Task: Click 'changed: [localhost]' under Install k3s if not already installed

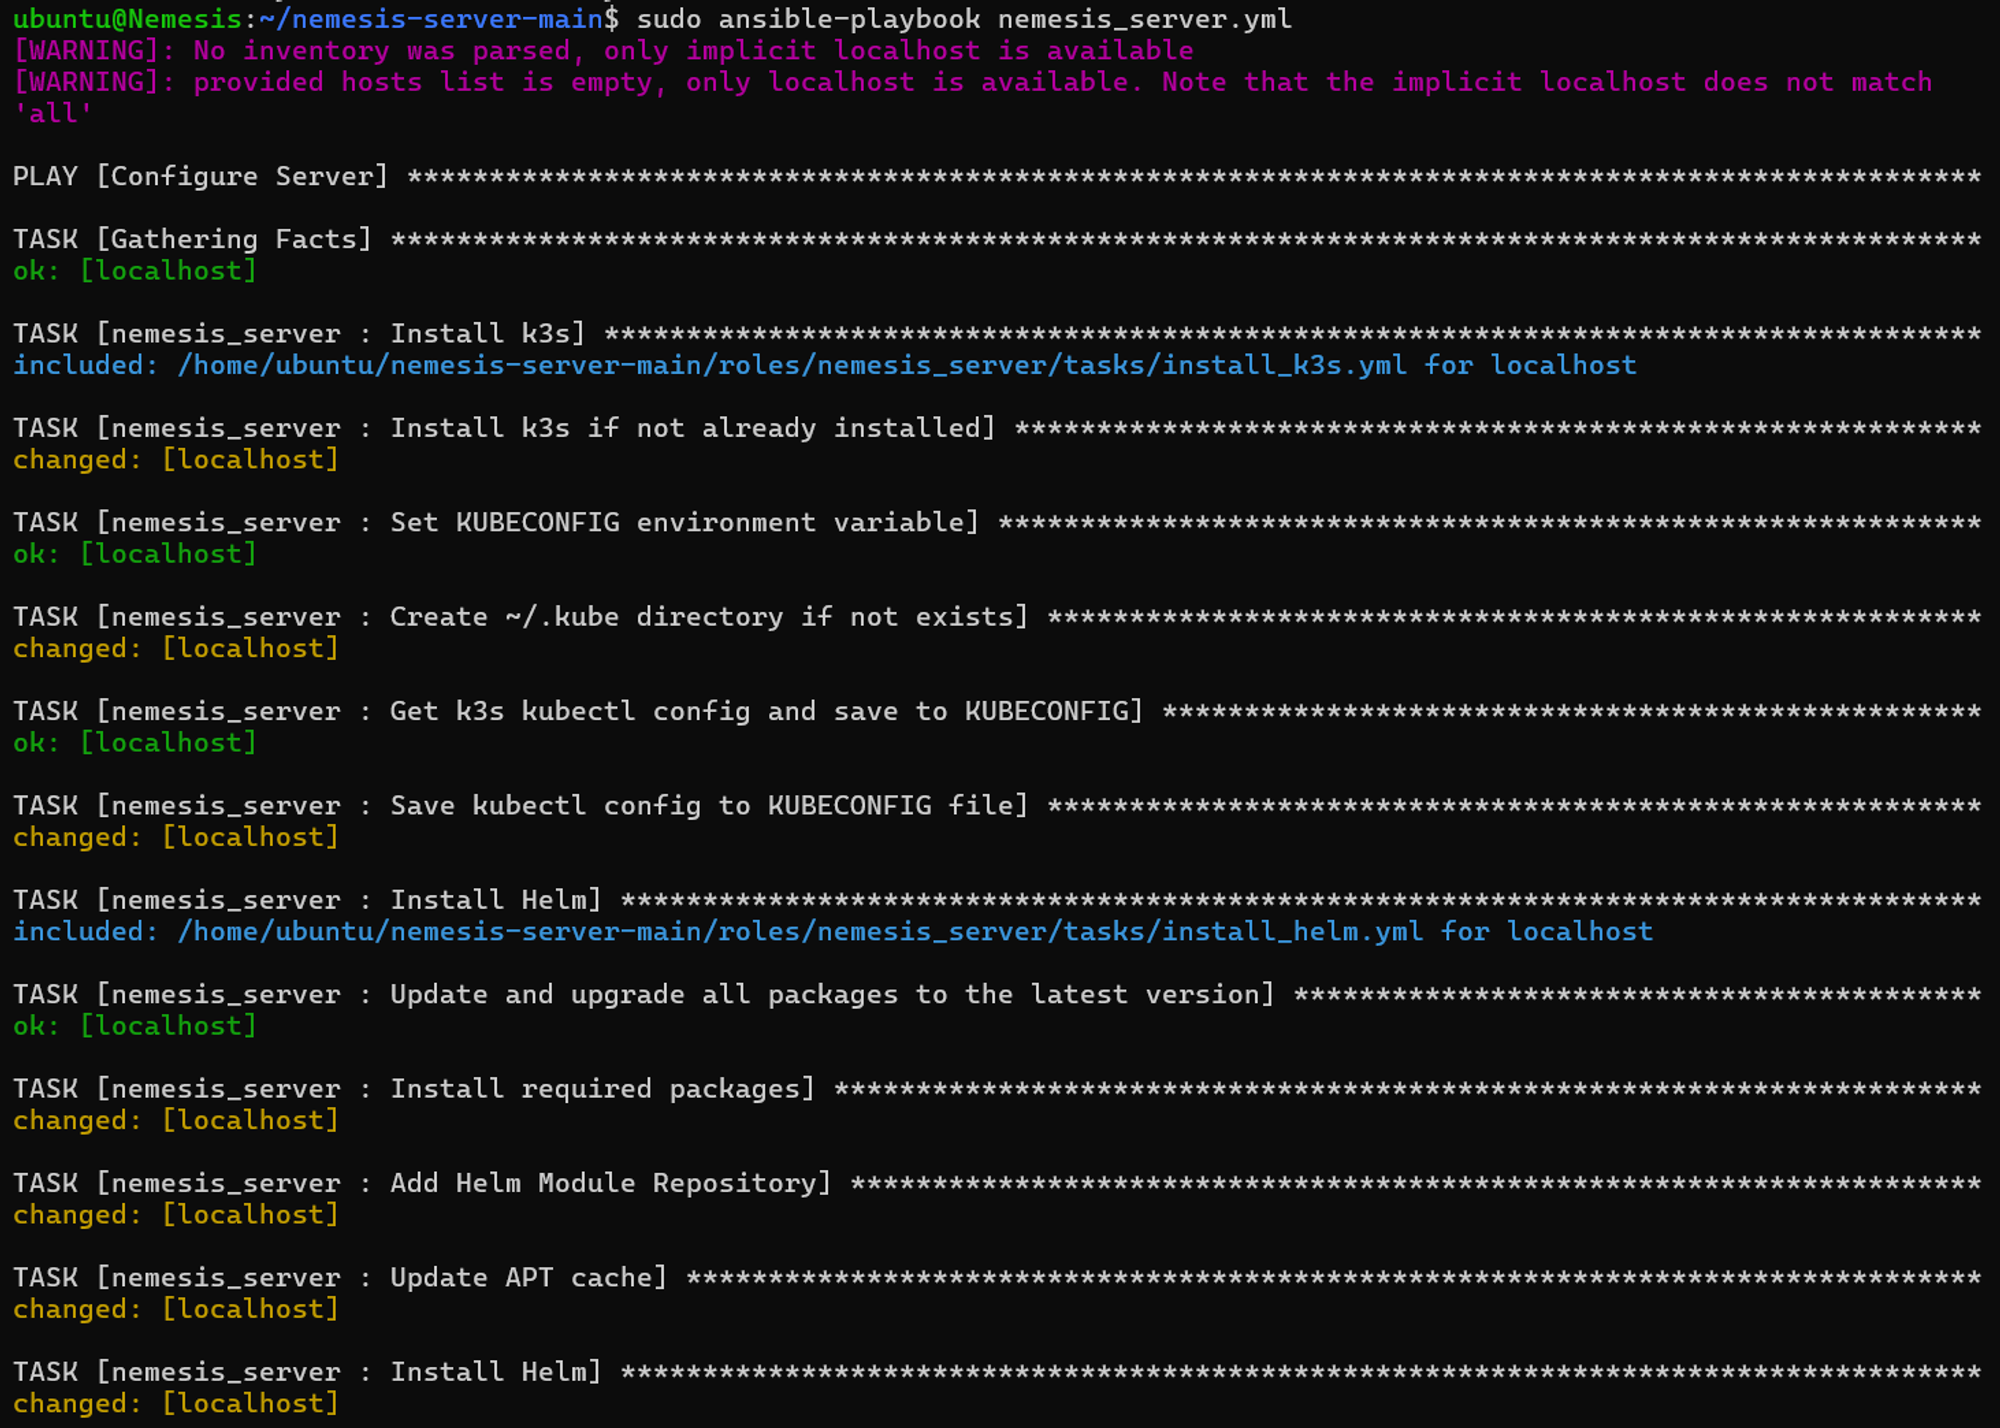Action: point(176,460)
